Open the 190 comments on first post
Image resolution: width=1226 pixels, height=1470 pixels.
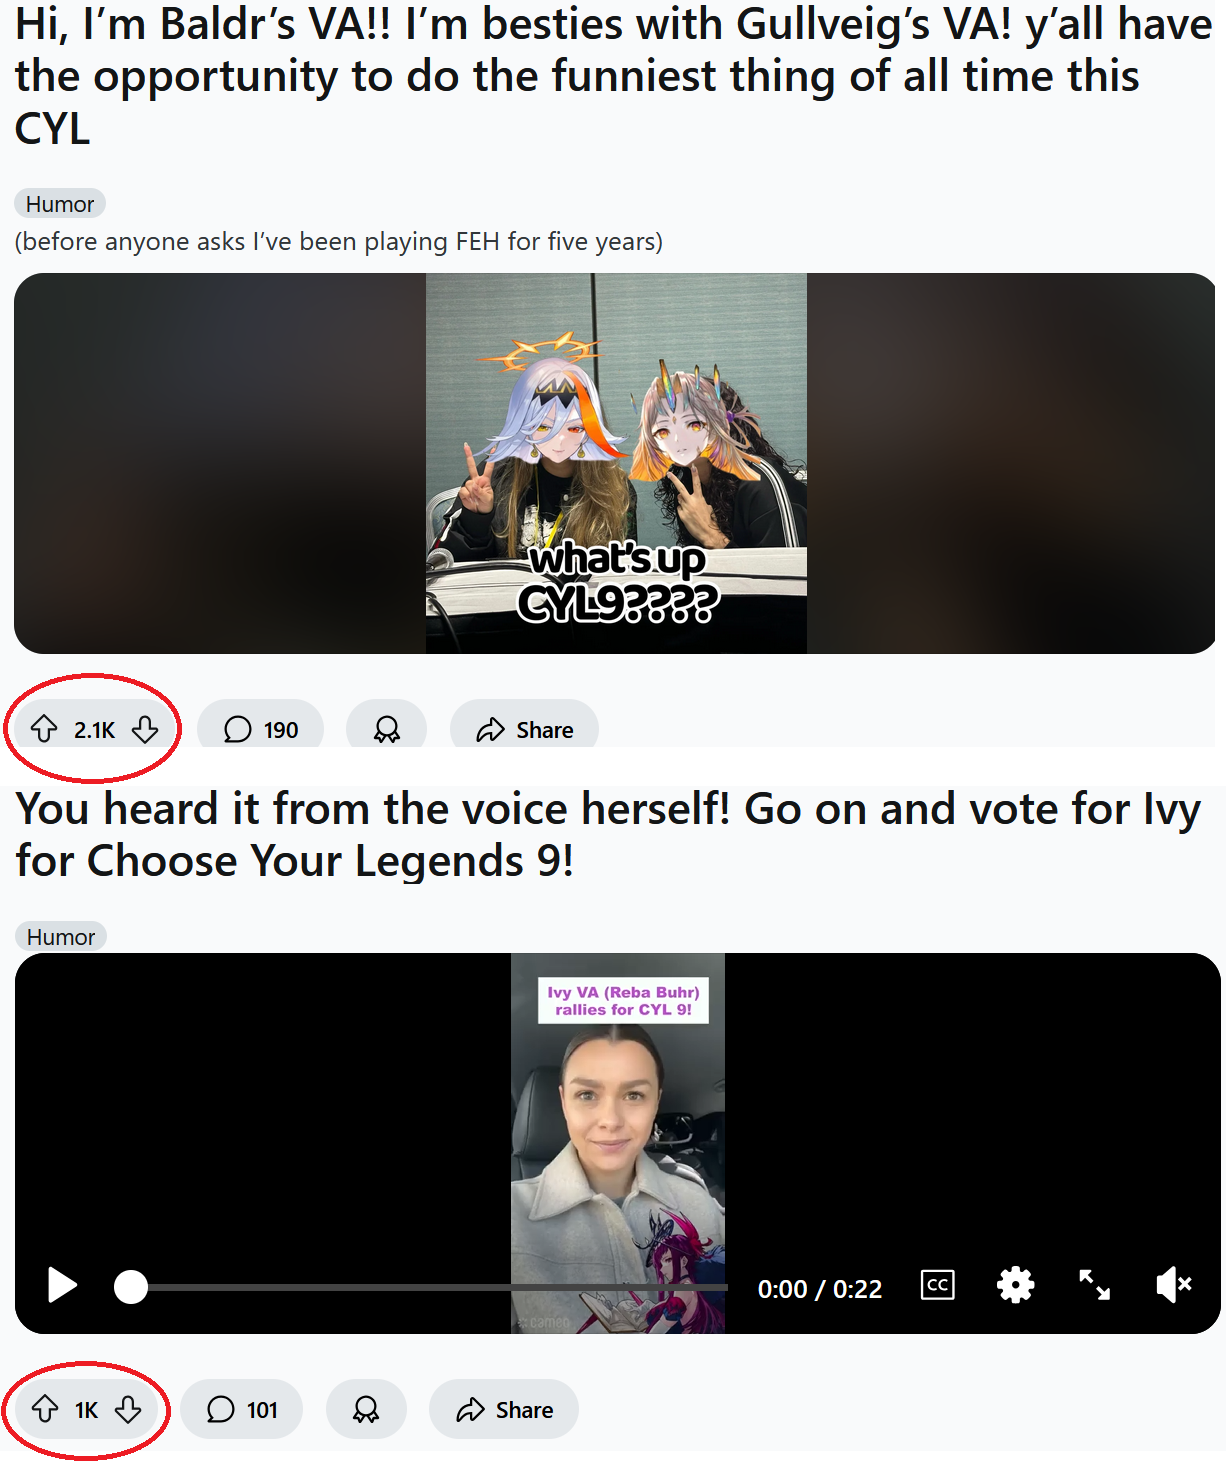pos(261,728)
